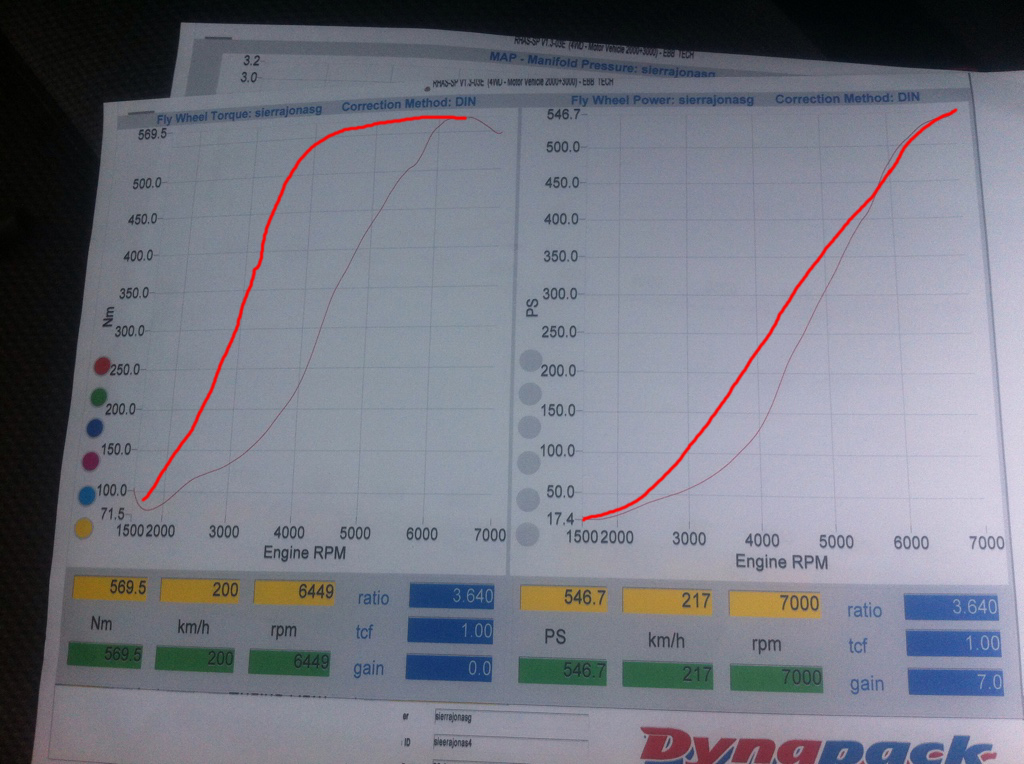Image resolution: width=1024 pixels, height=764 pixels.
Task: Click 'Correction Method: DIN' above the power chart
Action: pos(847,98)
